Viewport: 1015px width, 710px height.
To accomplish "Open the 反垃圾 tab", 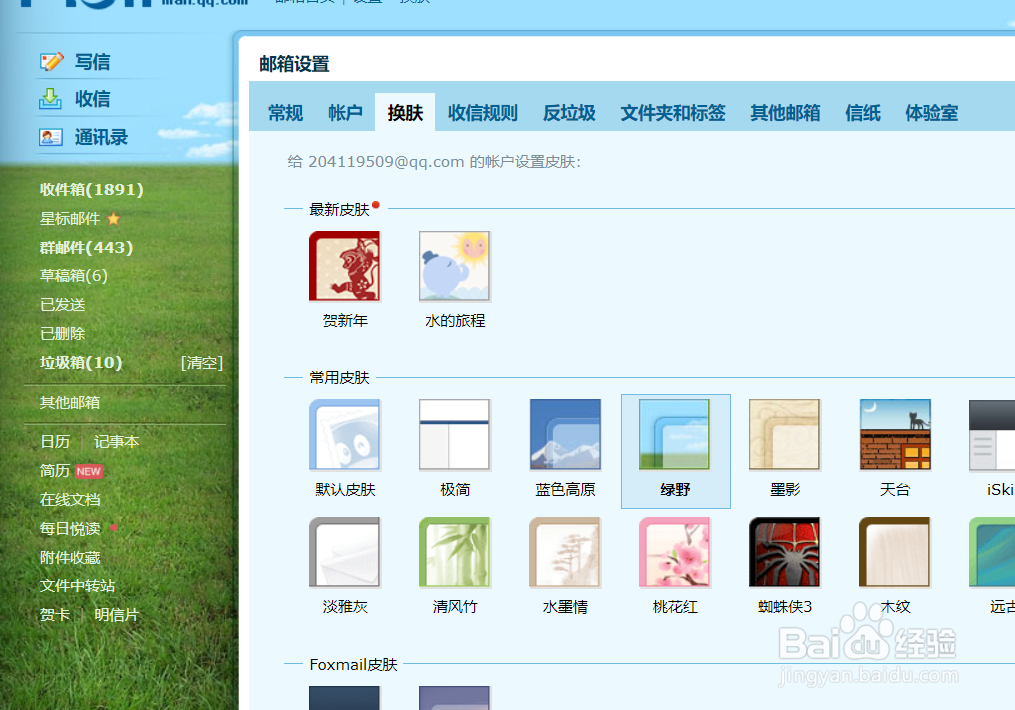I will tap(569, 113).
